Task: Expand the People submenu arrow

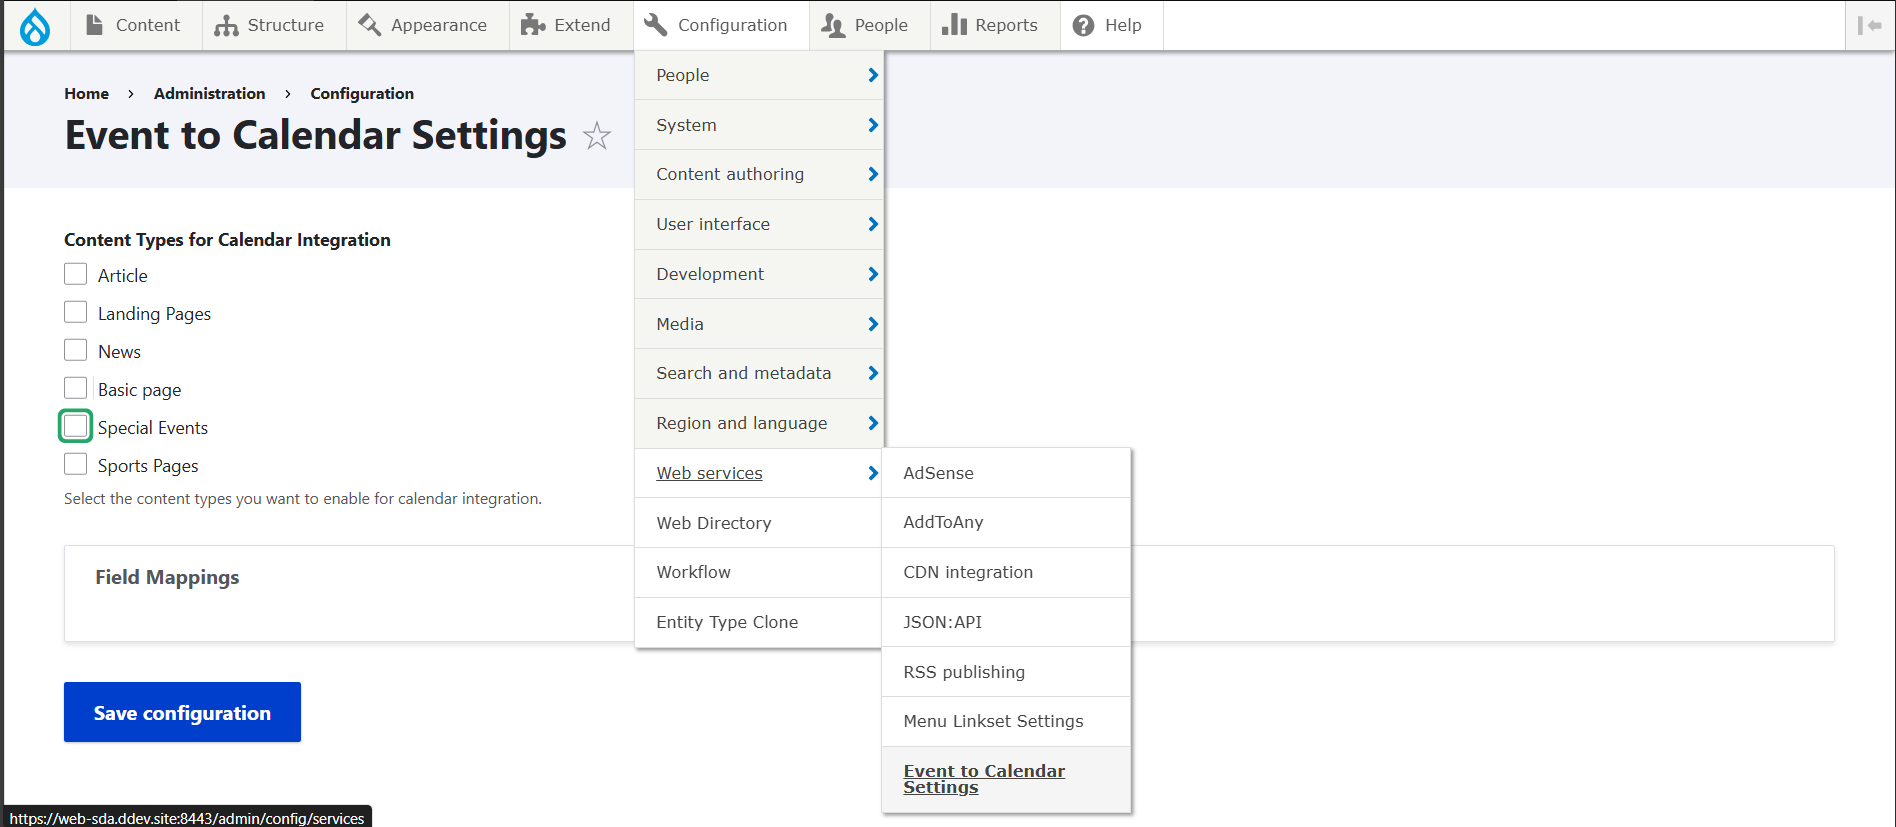Action: pos(873,75)
